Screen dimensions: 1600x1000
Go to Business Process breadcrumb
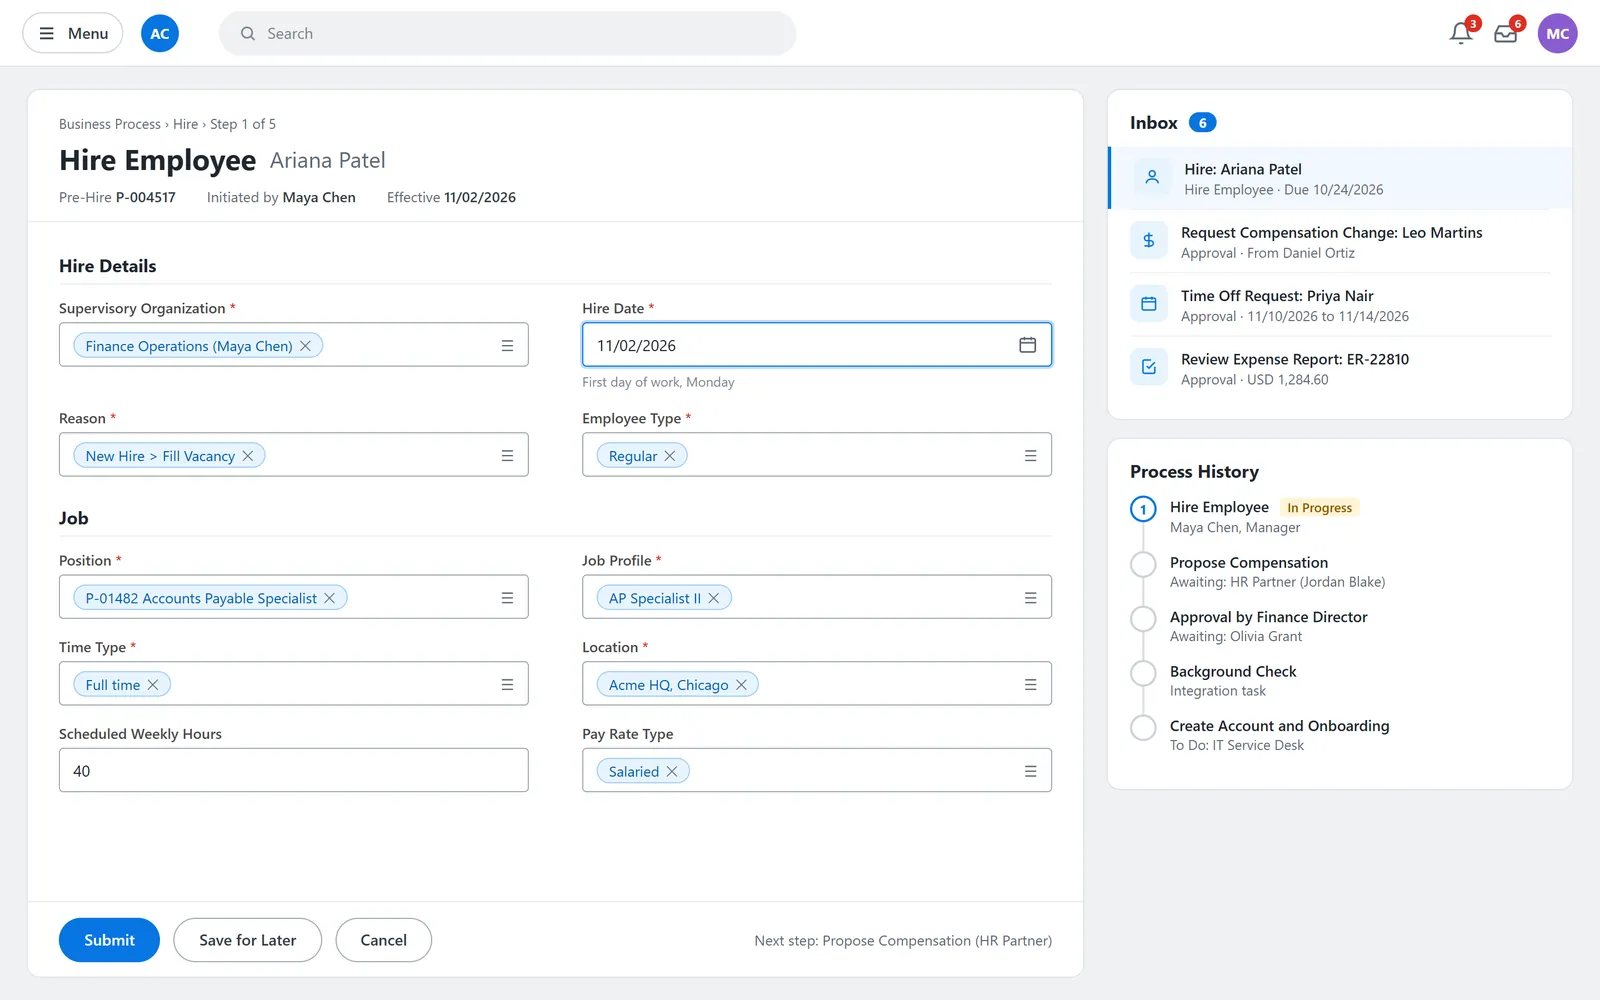(x=110, y=124)
